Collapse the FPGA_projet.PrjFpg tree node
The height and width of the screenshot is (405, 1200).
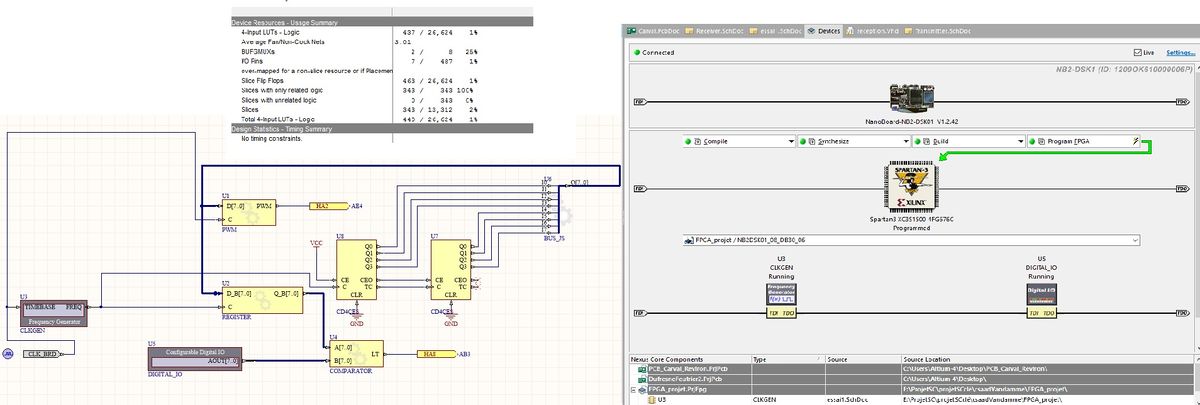tap(633, 389)
